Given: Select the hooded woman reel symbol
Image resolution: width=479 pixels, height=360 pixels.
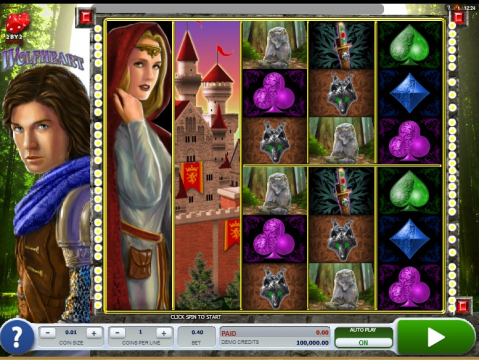Looking at the screenshot, I should click(x=139, y=166).
